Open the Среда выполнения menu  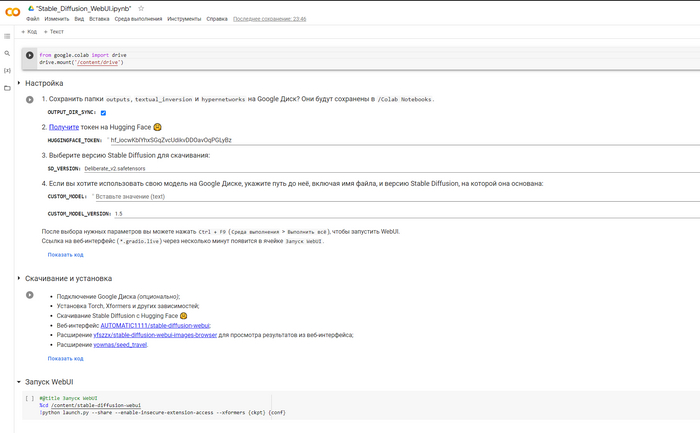coord(138,19)
